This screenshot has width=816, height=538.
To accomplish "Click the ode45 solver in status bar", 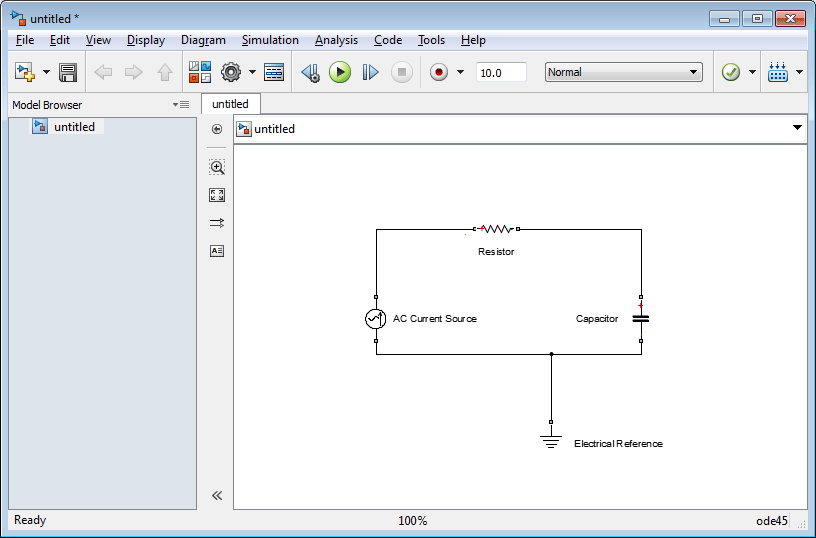I will pos(772,520).
